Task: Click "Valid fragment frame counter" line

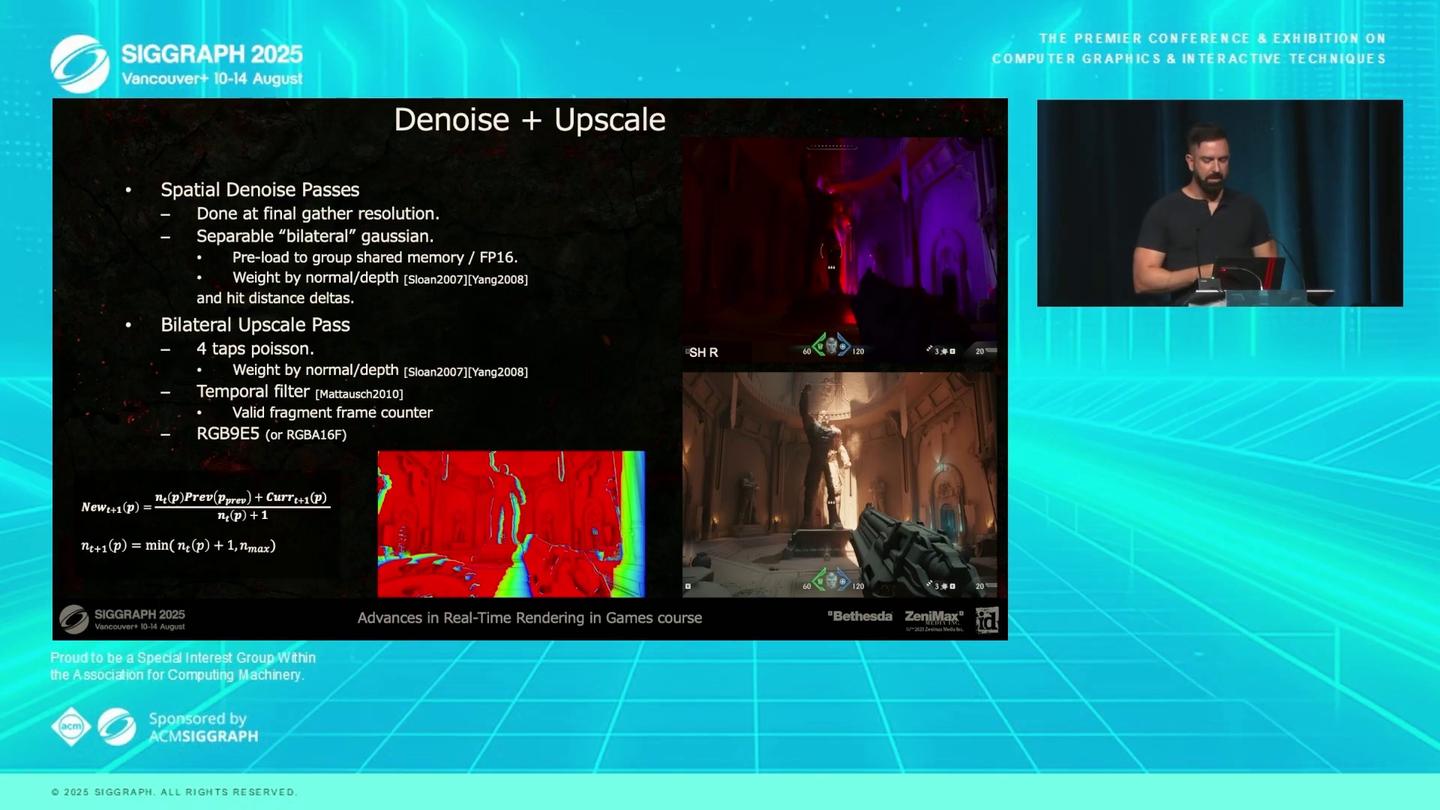Action: pos(332,412)
